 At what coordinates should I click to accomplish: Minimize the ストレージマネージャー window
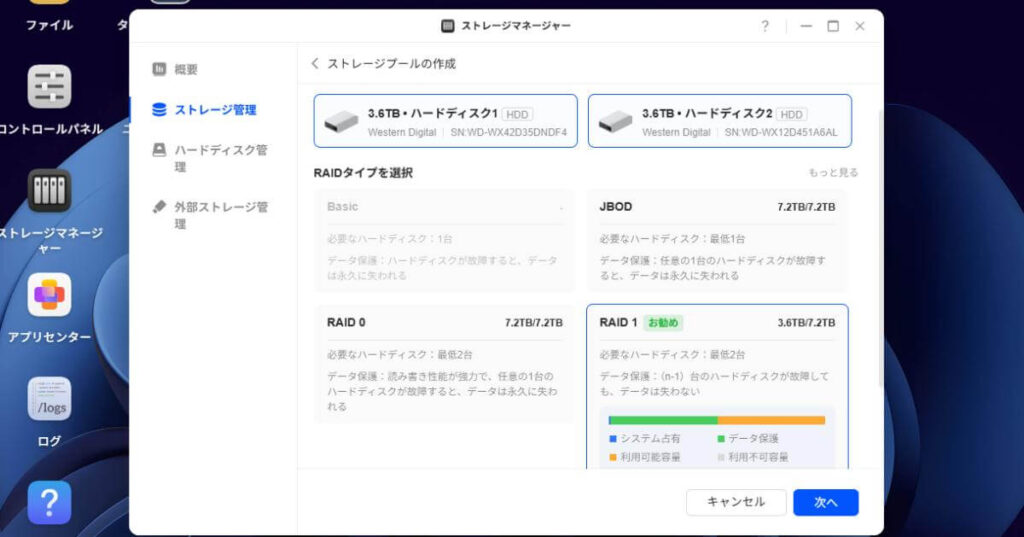806,26
